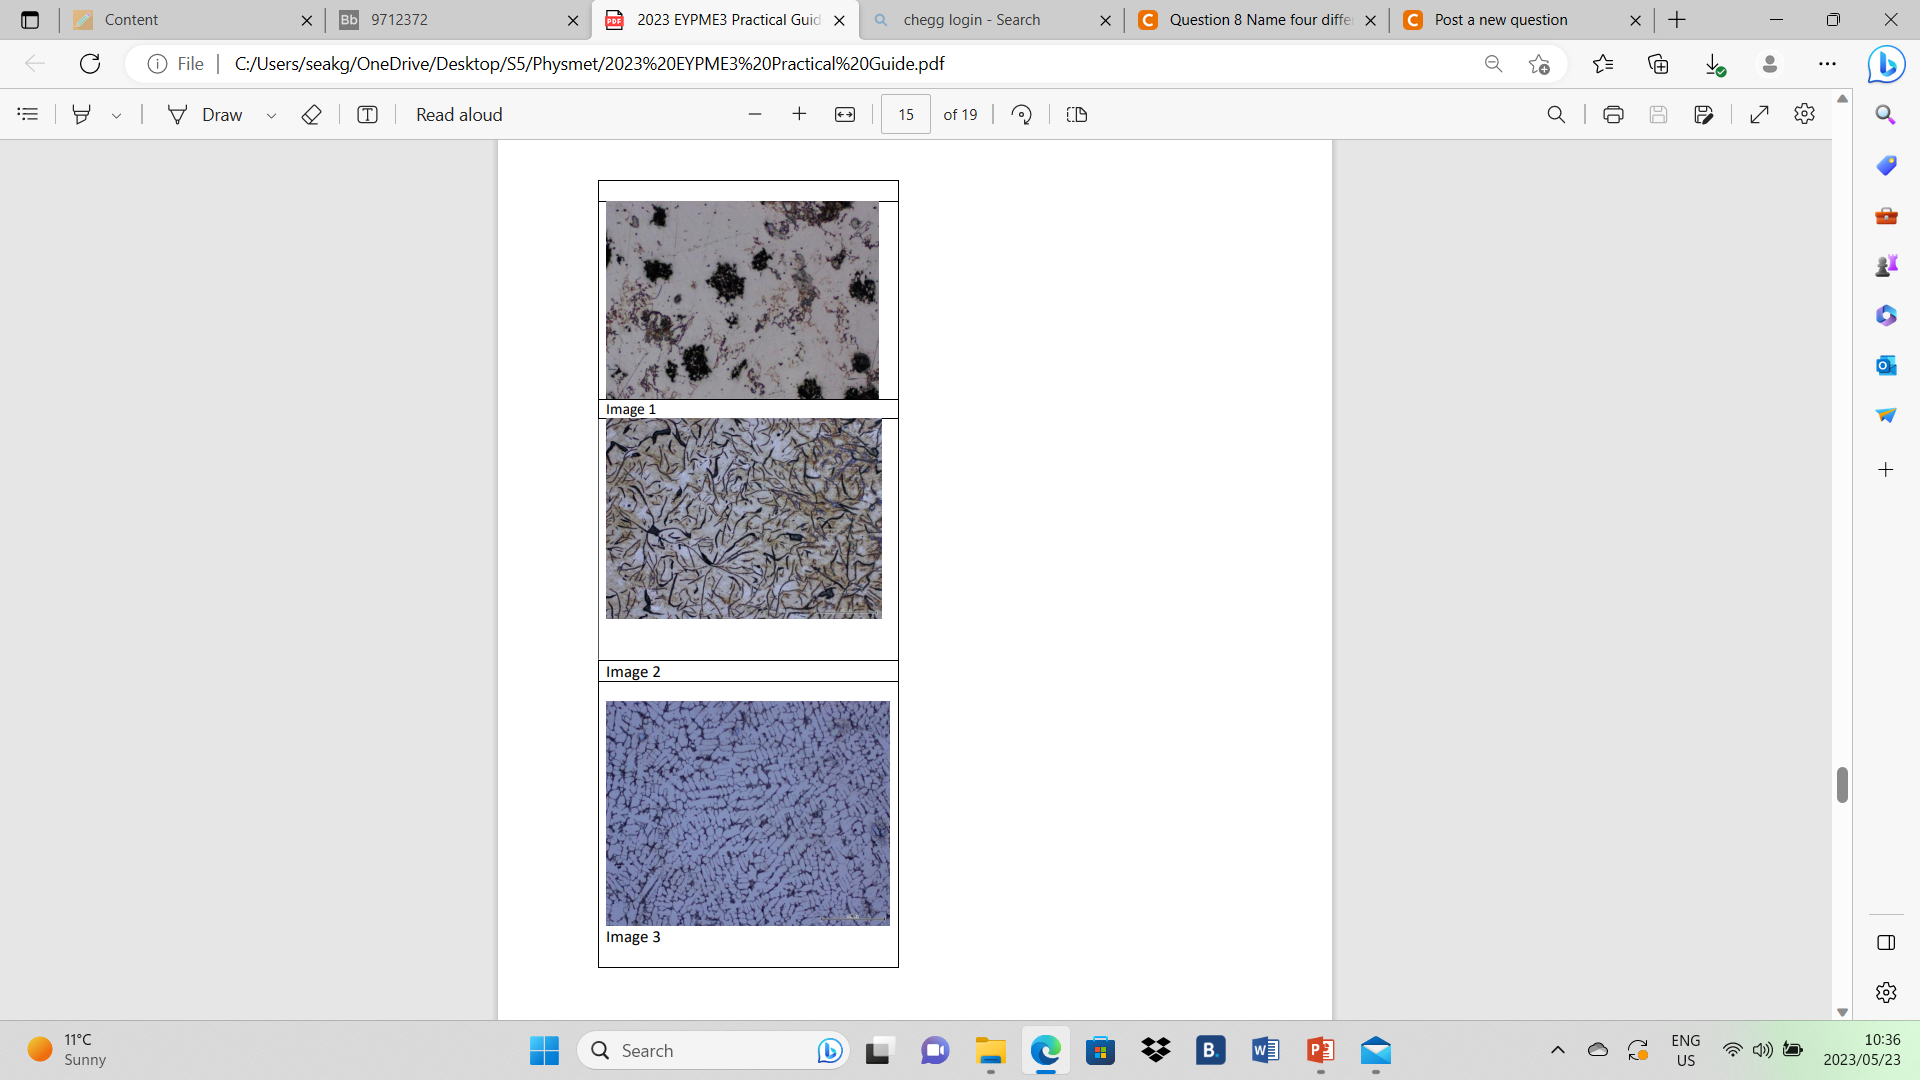Zoom in on the PDF page
This screenshot has height=1080, width=1920.
800,114
